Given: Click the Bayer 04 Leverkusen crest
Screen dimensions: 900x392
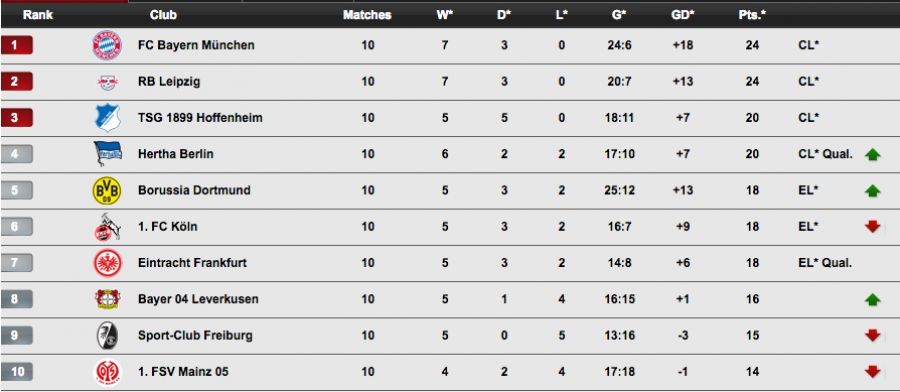Looking at the screenshot, I should (107, 299).
